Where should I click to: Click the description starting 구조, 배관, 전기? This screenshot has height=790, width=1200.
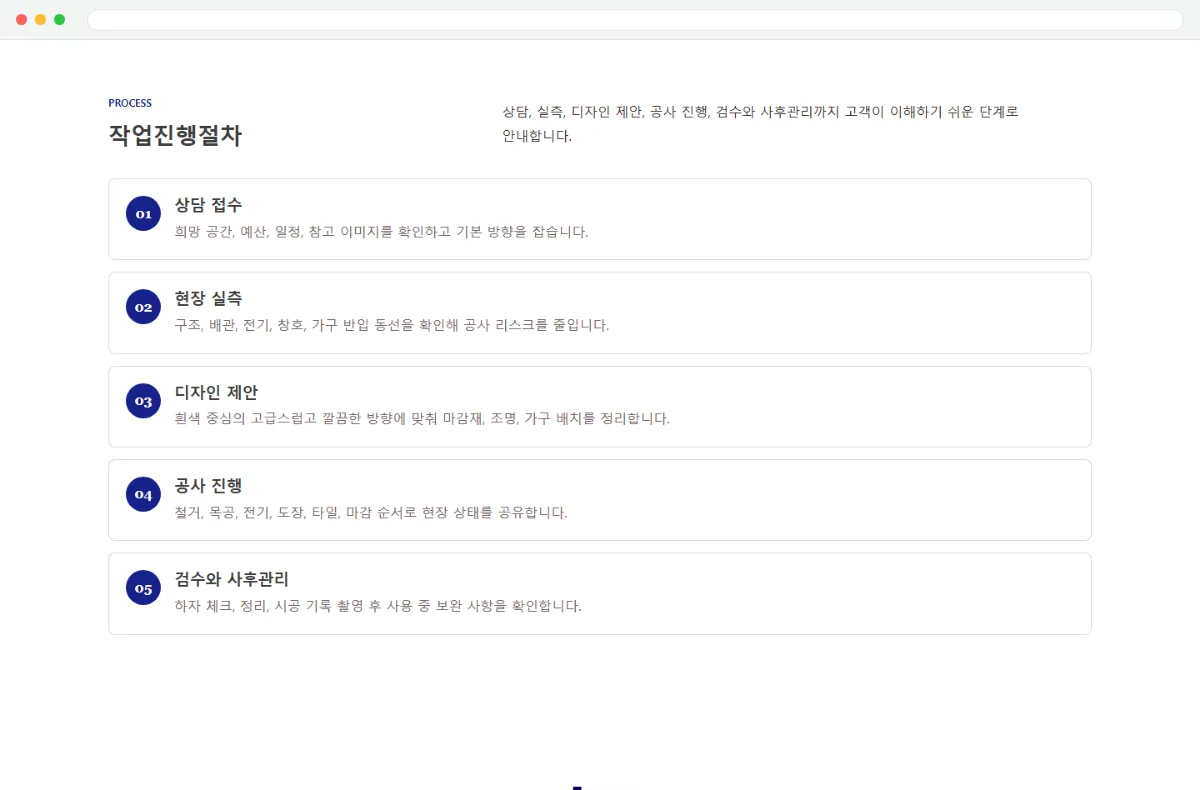391,325
